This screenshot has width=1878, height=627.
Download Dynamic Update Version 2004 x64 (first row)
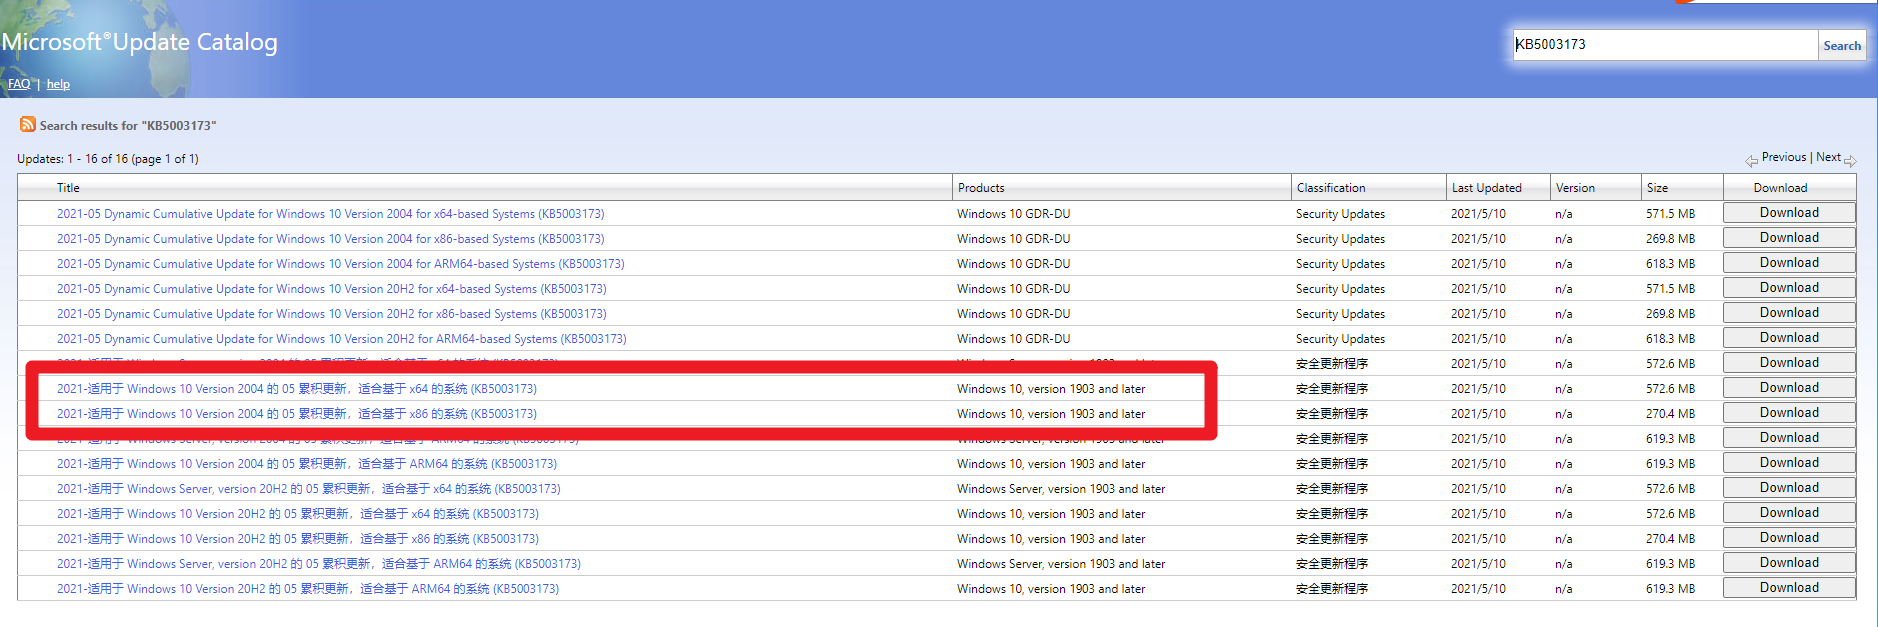tap(1789, 213)
